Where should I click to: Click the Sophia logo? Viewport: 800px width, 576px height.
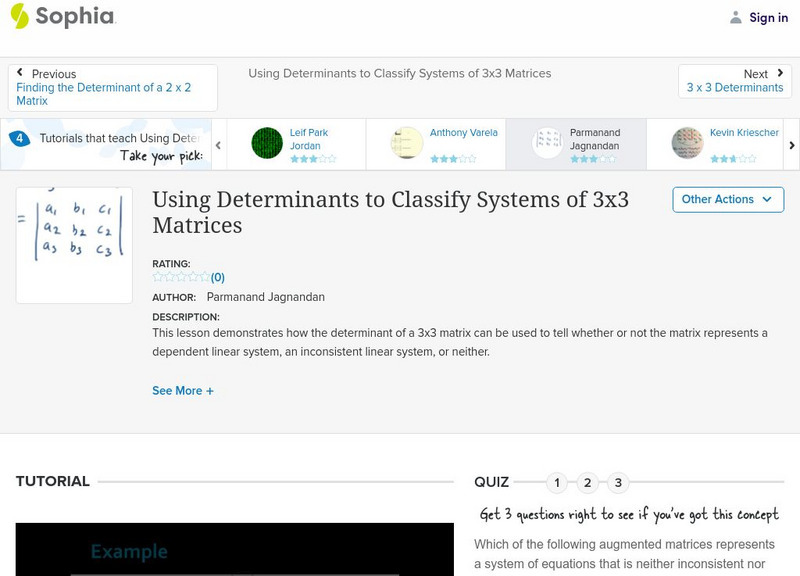(x=63, y=16)
